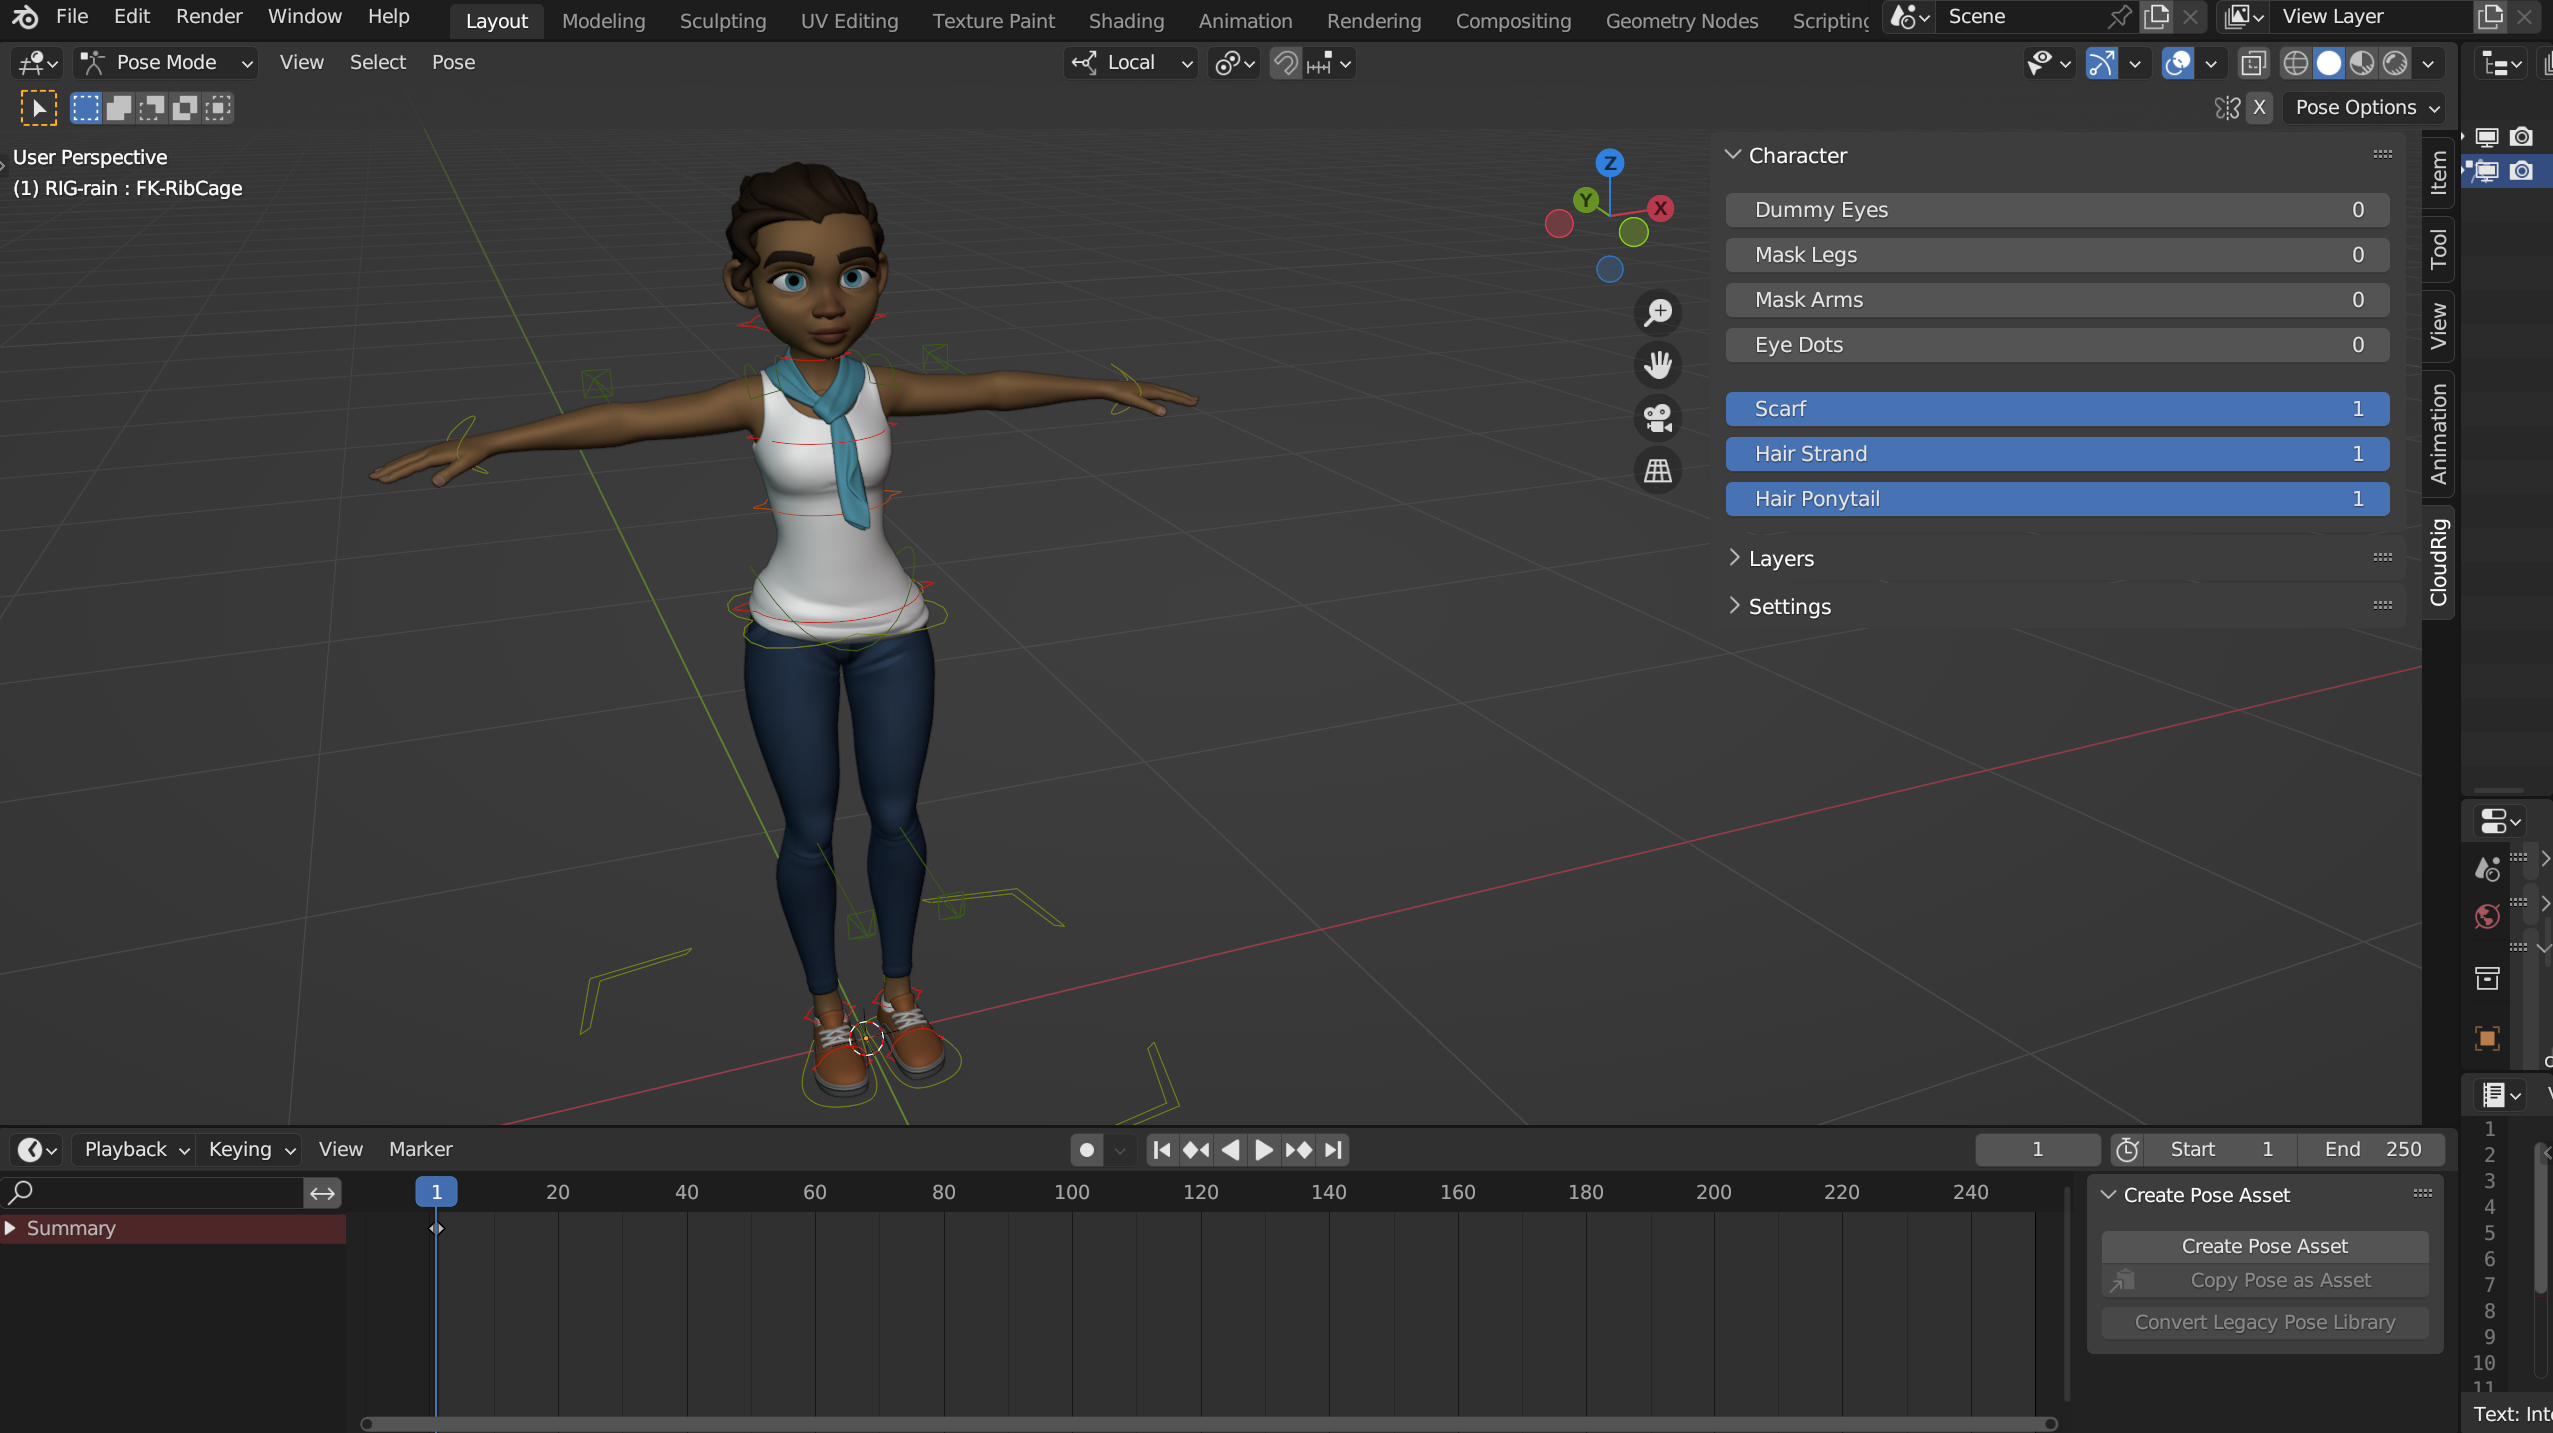Click the viewport zoom magnifier icon

[1658, 313]
